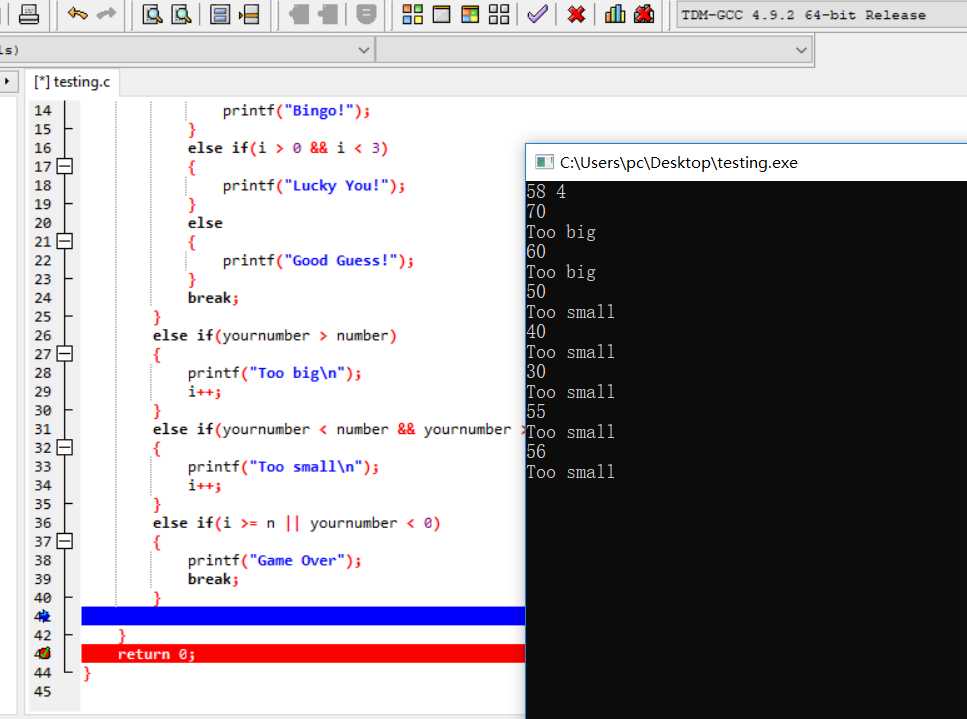The width and height of the screenshot is (967, 719).
Task: Click the Print toolbar icon
Action: click(28, 14)
